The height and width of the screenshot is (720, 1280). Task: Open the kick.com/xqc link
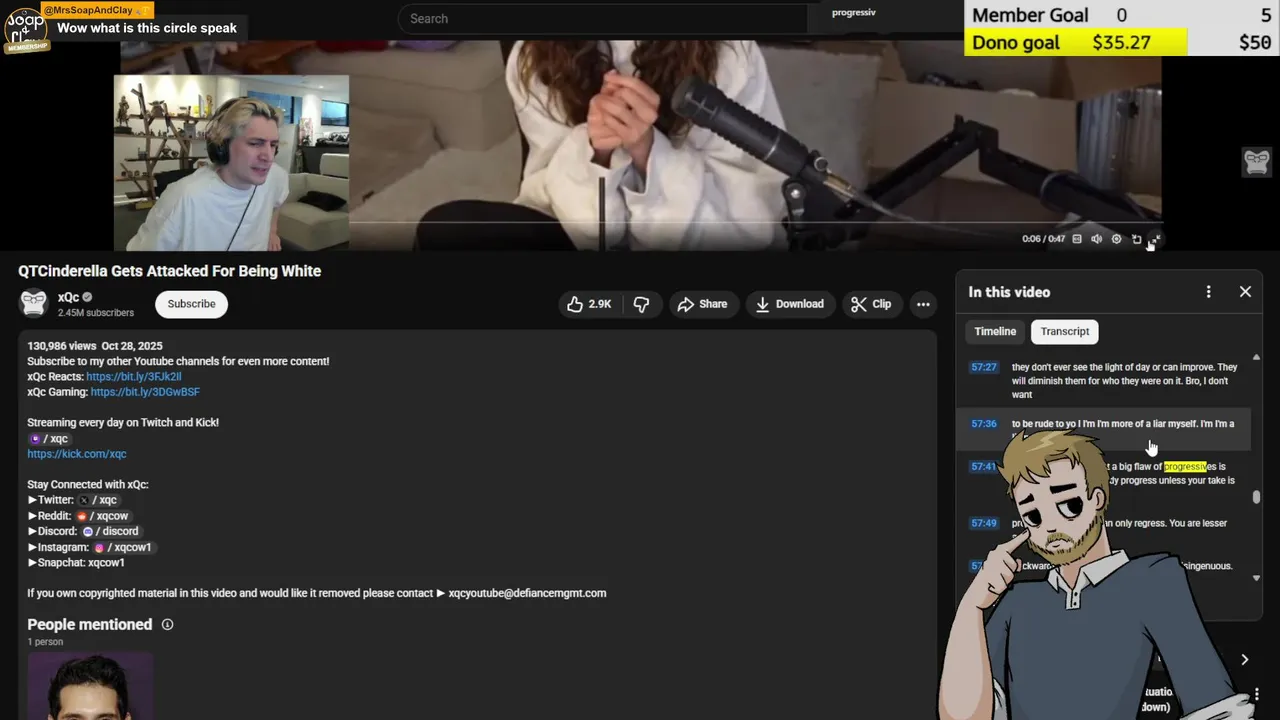coord(77,454)
